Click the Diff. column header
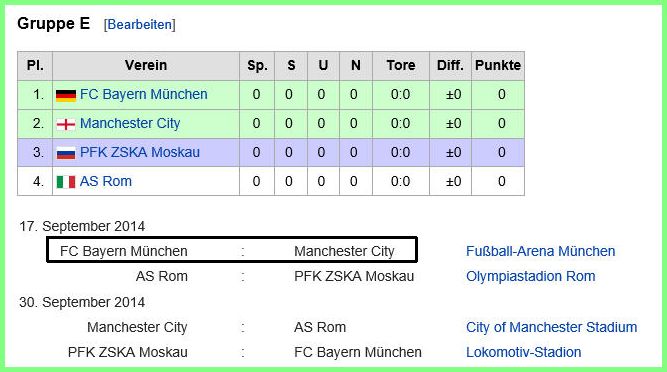 (x=450, y=65)
